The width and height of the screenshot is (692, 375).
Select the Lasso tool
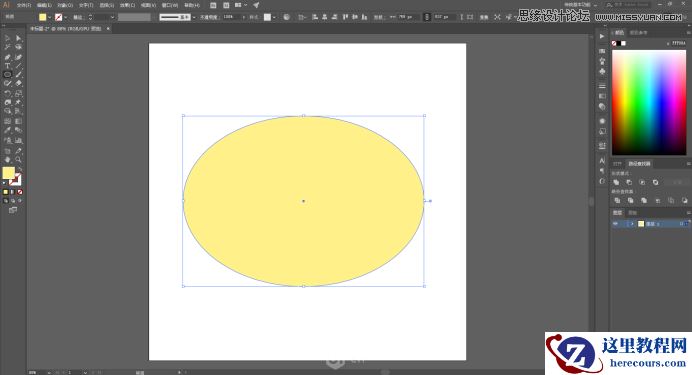point(19,47)
